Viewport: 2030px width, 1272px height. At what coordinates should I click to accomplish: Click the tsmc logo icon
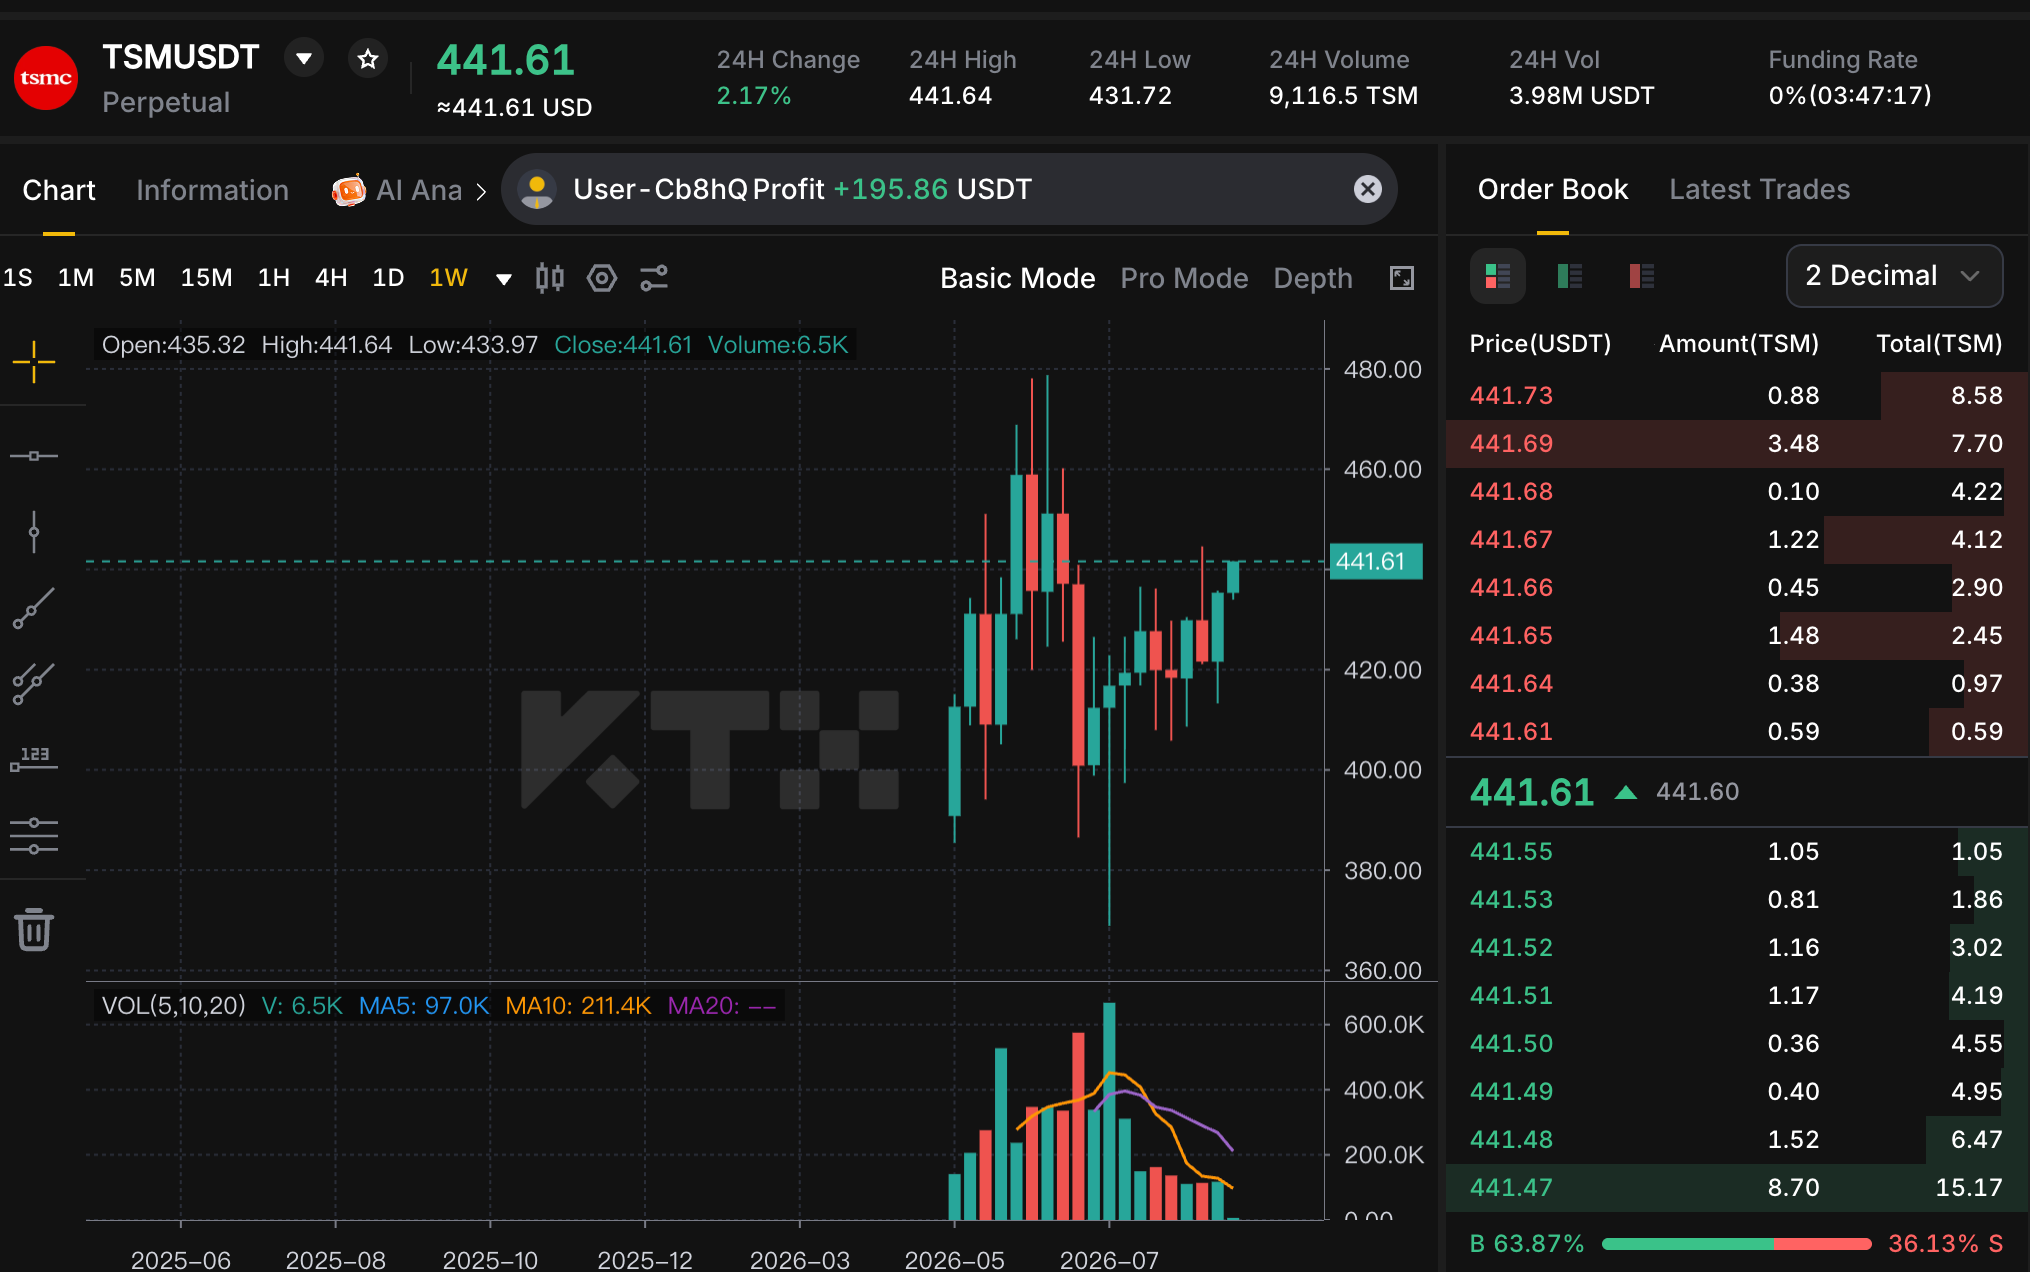pyautogui.click(x=46, y=78)
